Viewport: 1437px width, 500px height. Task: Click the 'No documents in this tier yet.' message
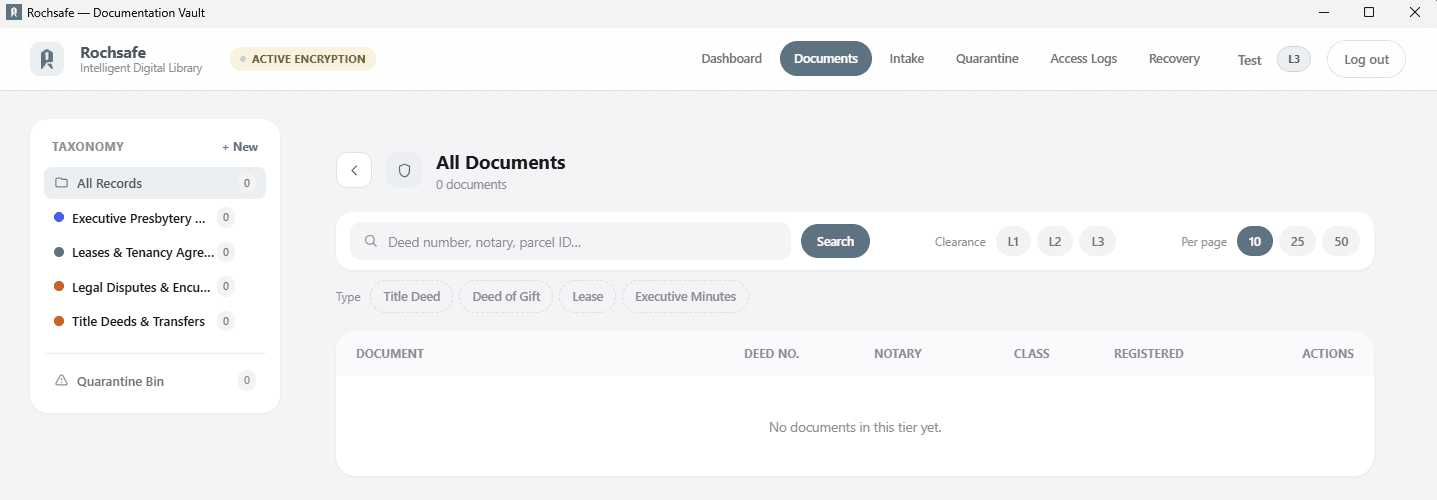[855, 427]
